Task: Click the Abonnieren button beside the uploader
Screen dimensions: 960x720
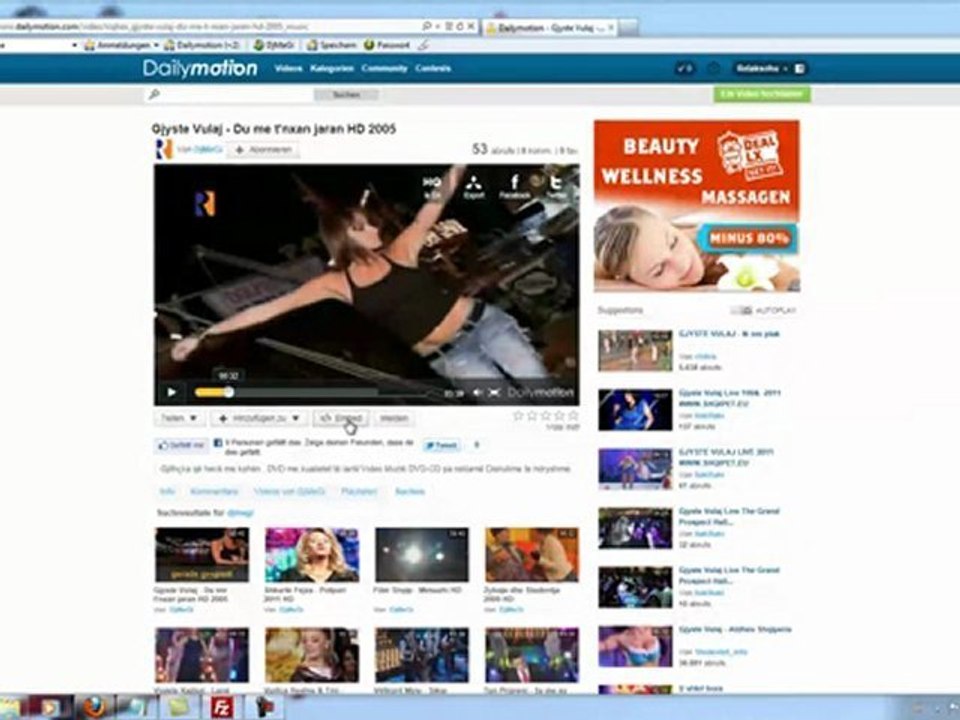Action: (264, 149)
